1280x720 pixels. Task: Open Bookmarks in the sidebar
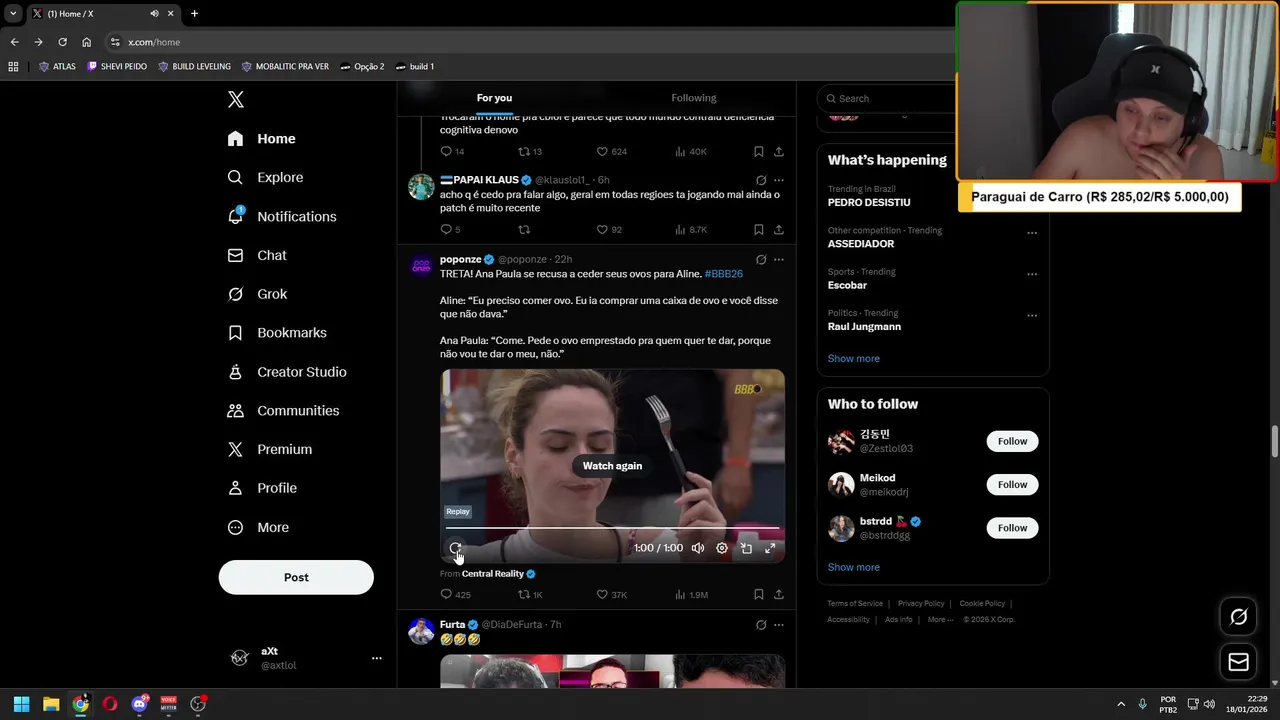pos(277,332)
